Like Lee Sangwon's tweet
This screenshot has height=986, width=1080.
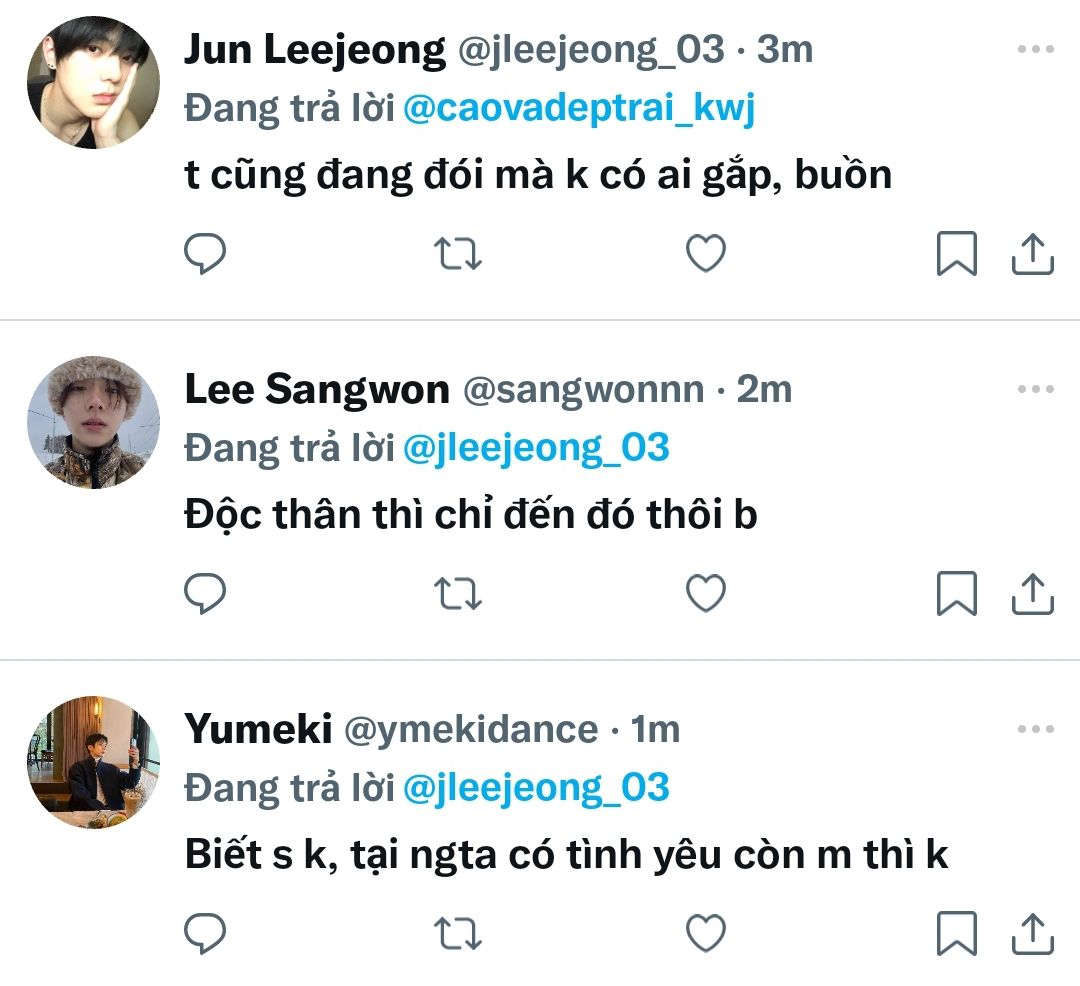click(706, 594)
